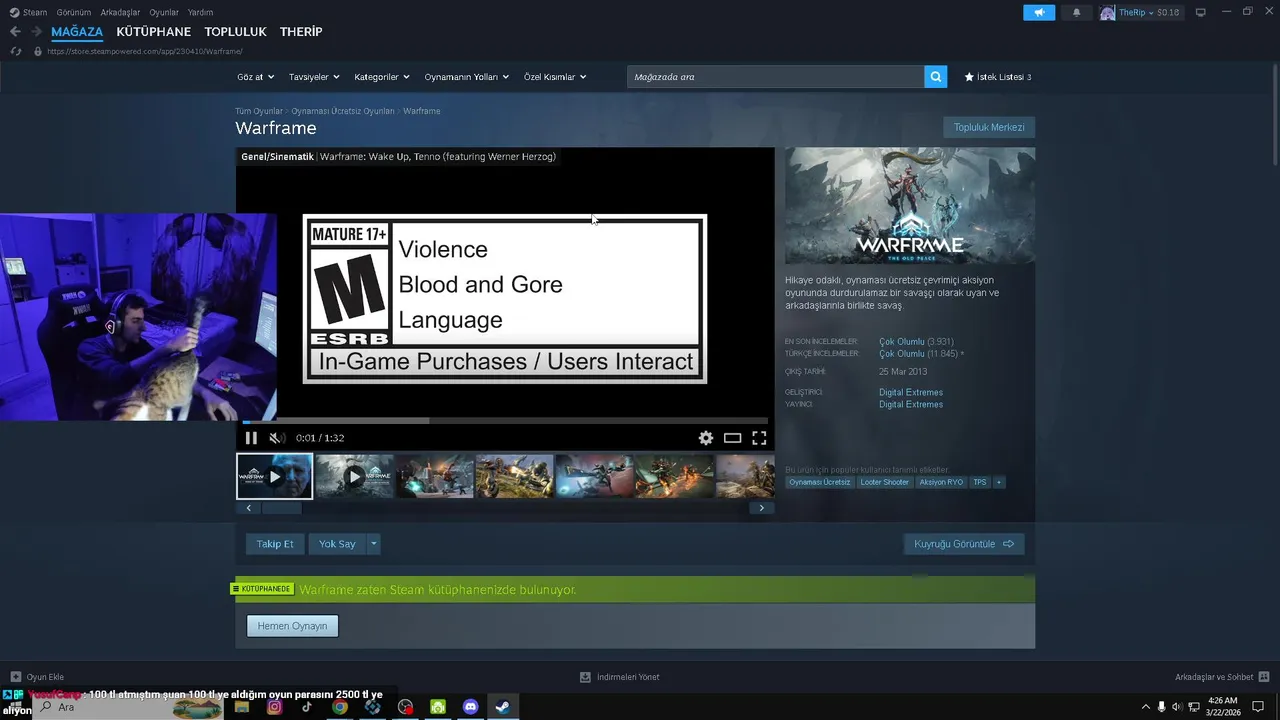Viewport: 1280px width, 720px height.
Task: Open the THERİP profile tab
Action: click(301, 32)
